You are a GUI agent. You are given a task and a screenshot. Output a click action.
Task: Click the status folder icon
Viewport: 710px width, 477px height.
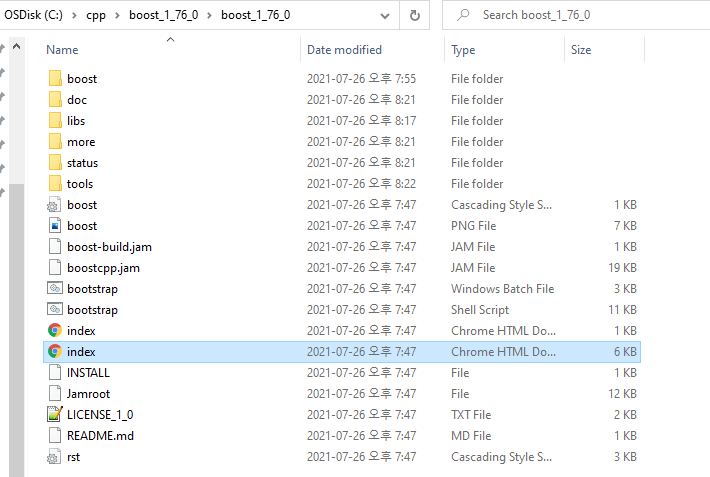55,162
